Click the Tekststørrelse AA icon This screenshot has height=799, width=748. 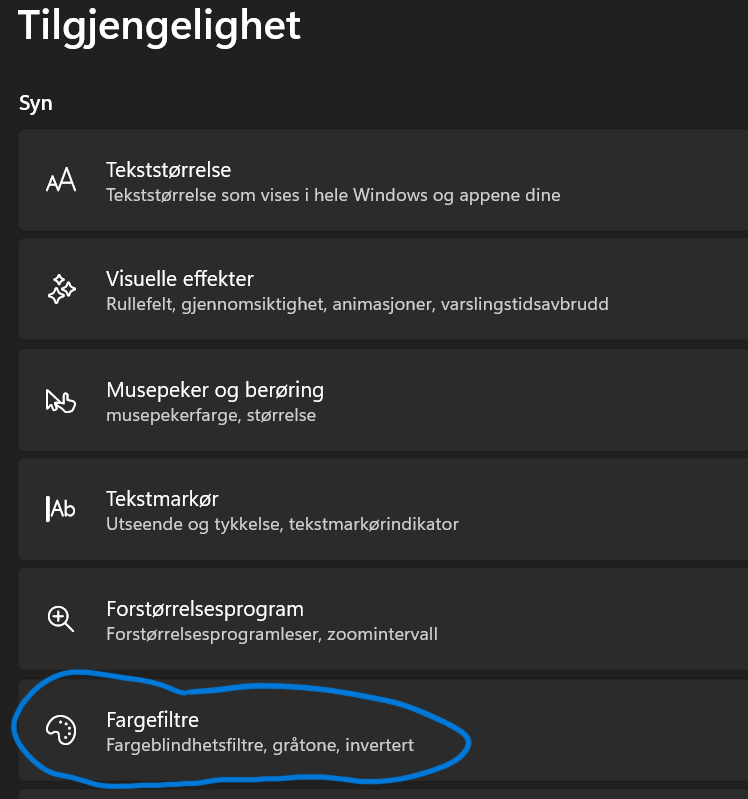61,181
